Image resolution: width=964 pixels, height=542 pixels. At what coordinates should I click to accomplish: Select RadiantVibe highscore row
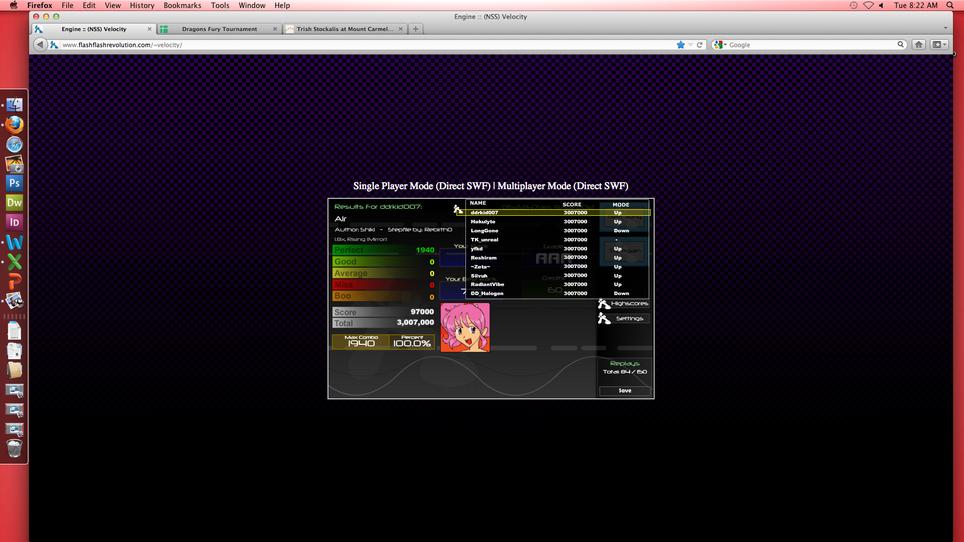(558, 285)
